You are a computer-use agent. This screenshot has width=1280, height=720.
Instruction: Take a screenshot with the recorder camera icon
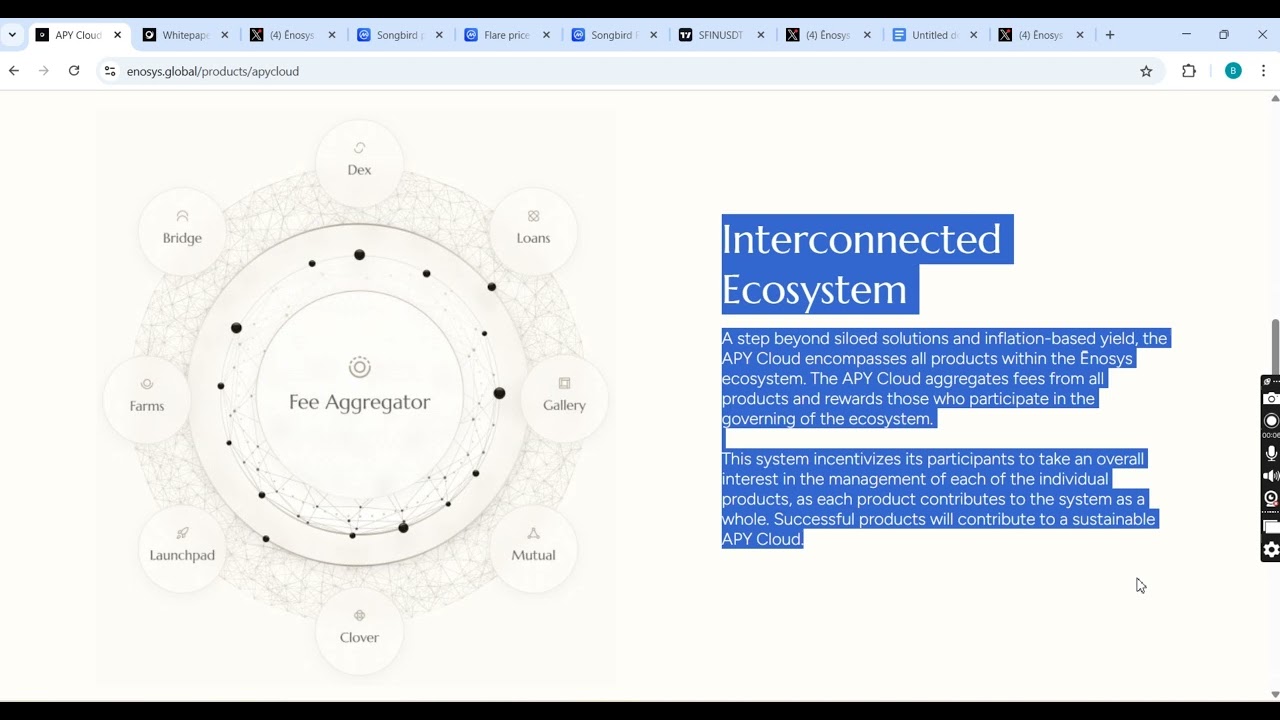click(x=1271, y=398)
